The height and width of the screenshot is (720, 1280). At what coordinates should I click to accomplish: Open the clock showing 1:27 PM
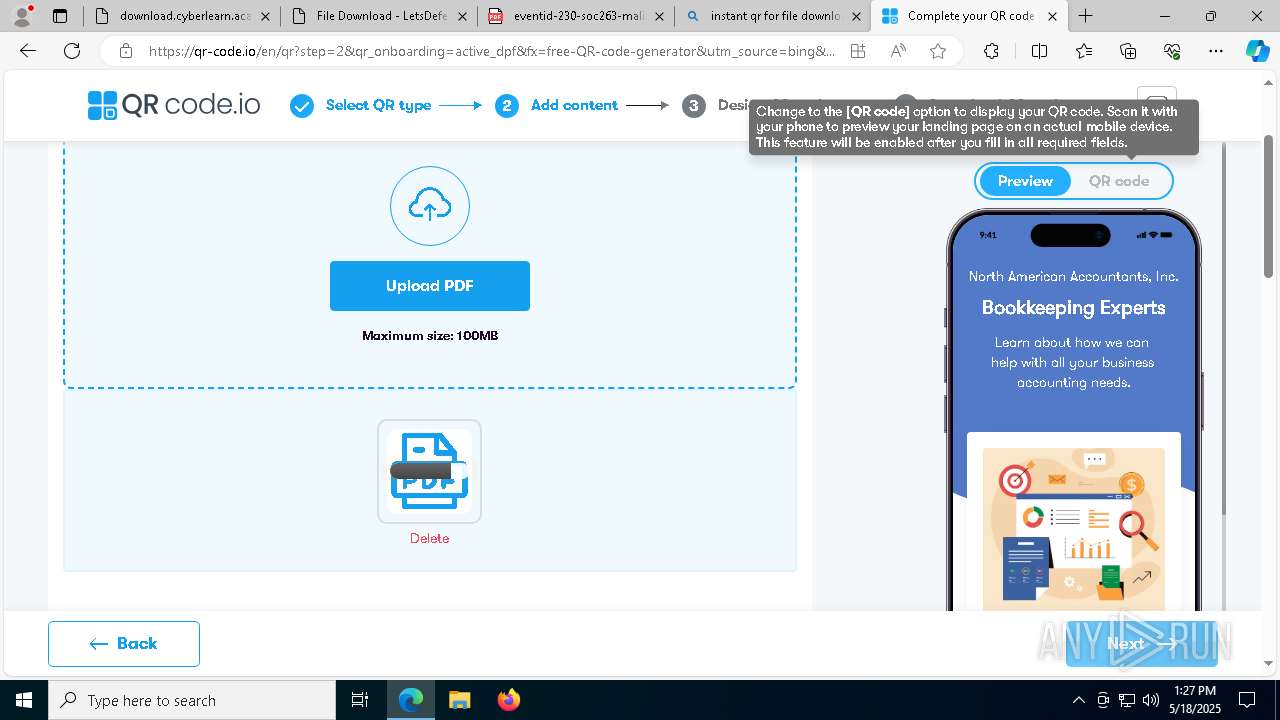tap(1195, 700)
